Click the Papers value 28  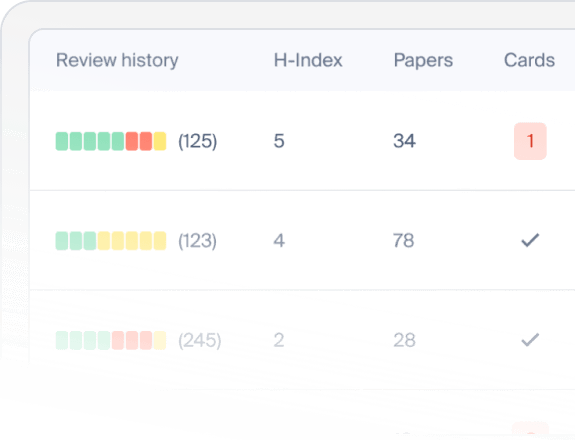pyautogui.click(x=404, y=340)
